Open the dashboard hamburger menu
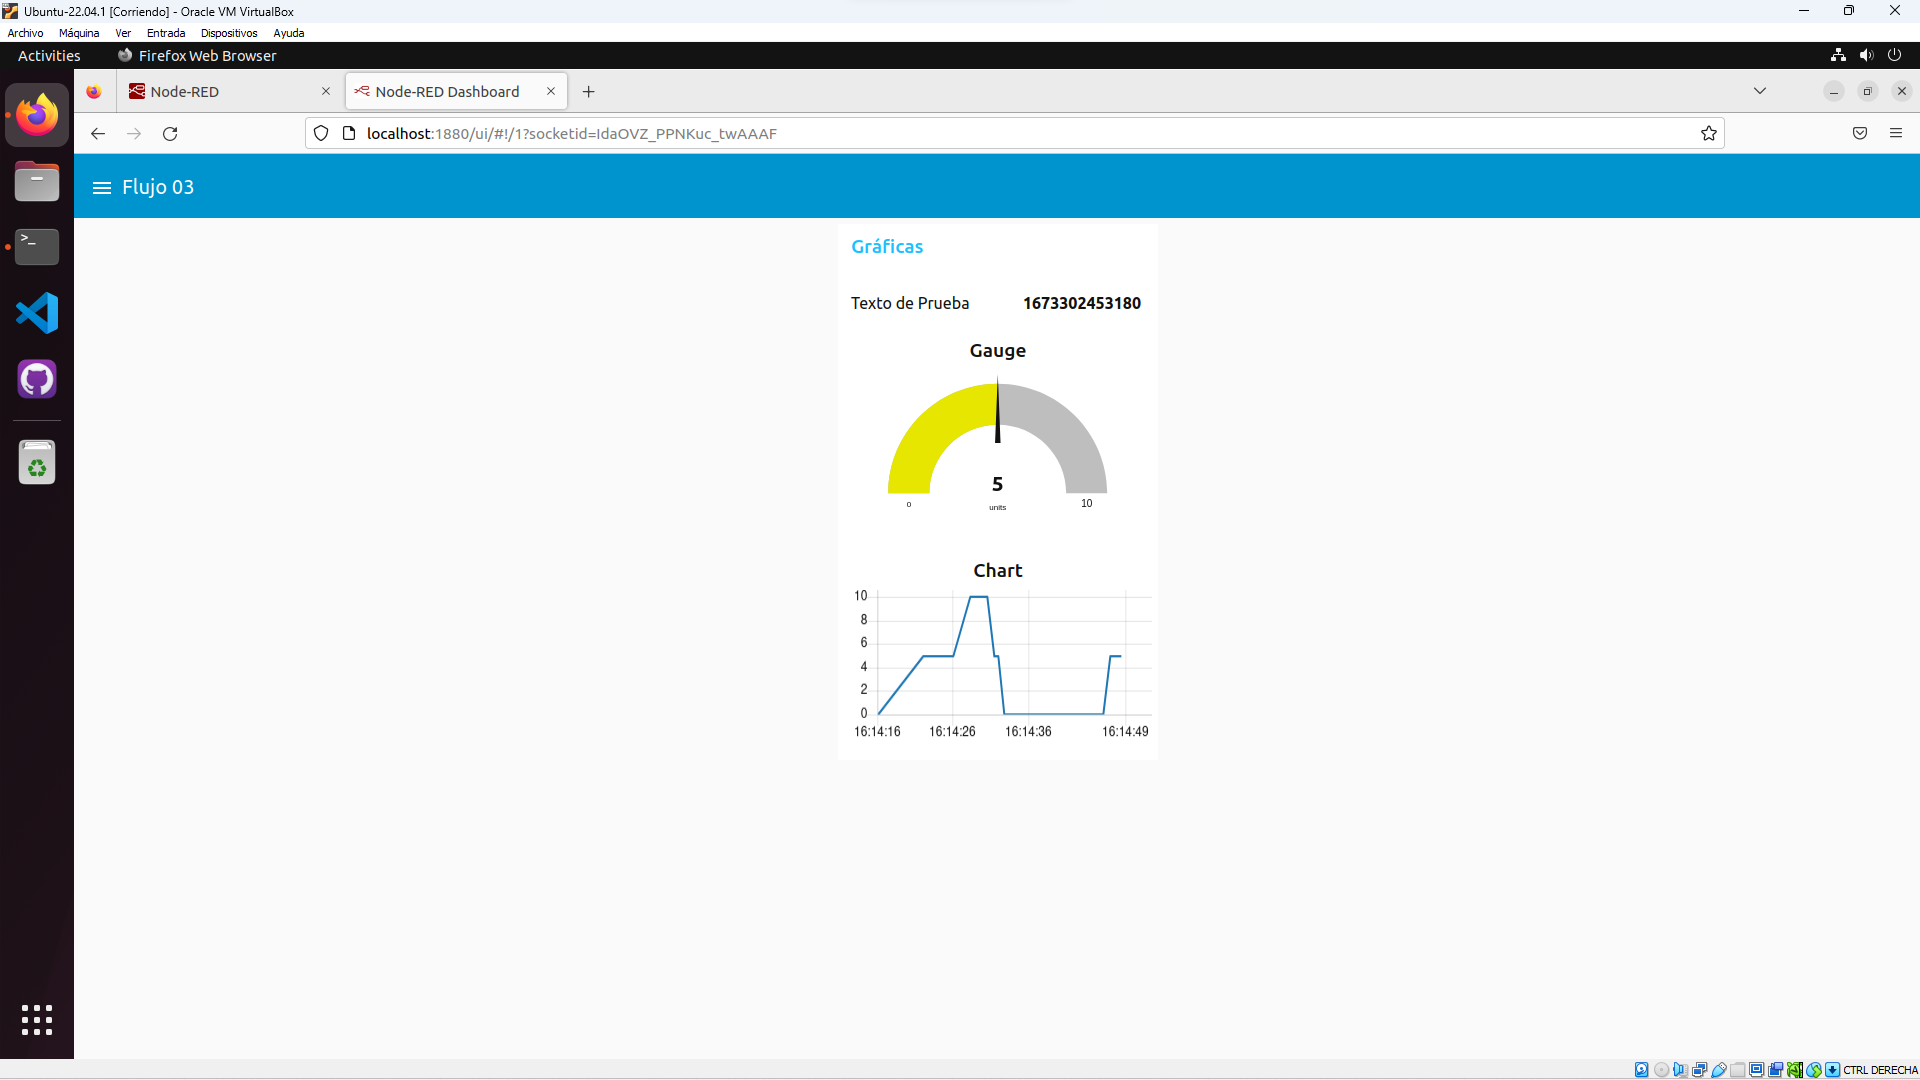 click(x=101, y=187)
